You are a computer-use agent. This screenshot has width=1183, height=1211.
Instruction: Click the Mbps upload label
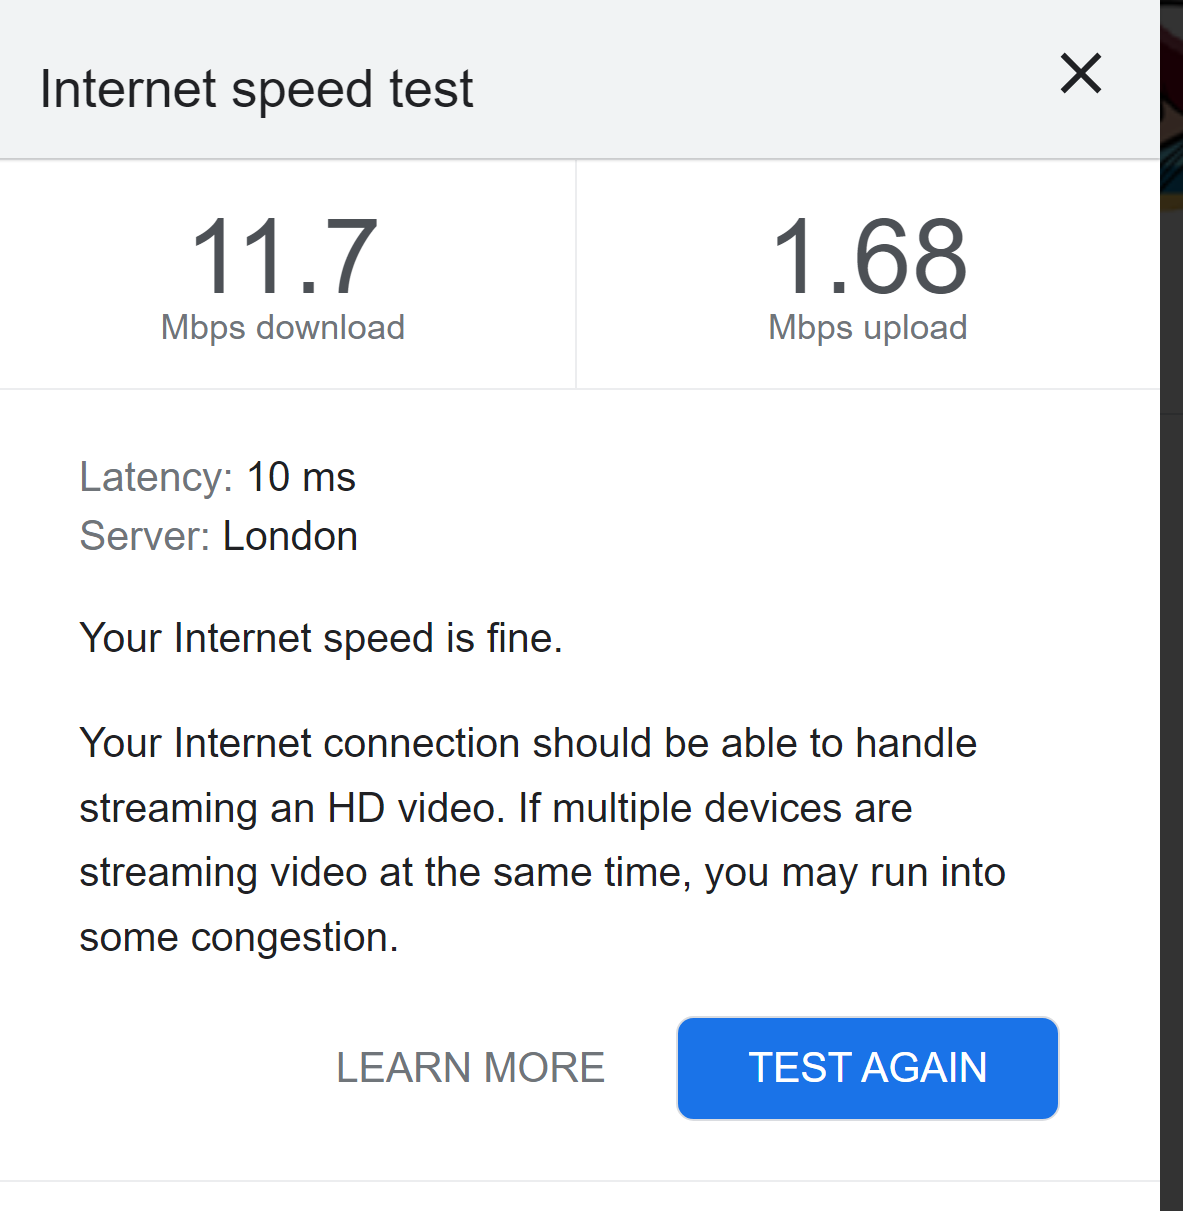[x=868, y=327]
